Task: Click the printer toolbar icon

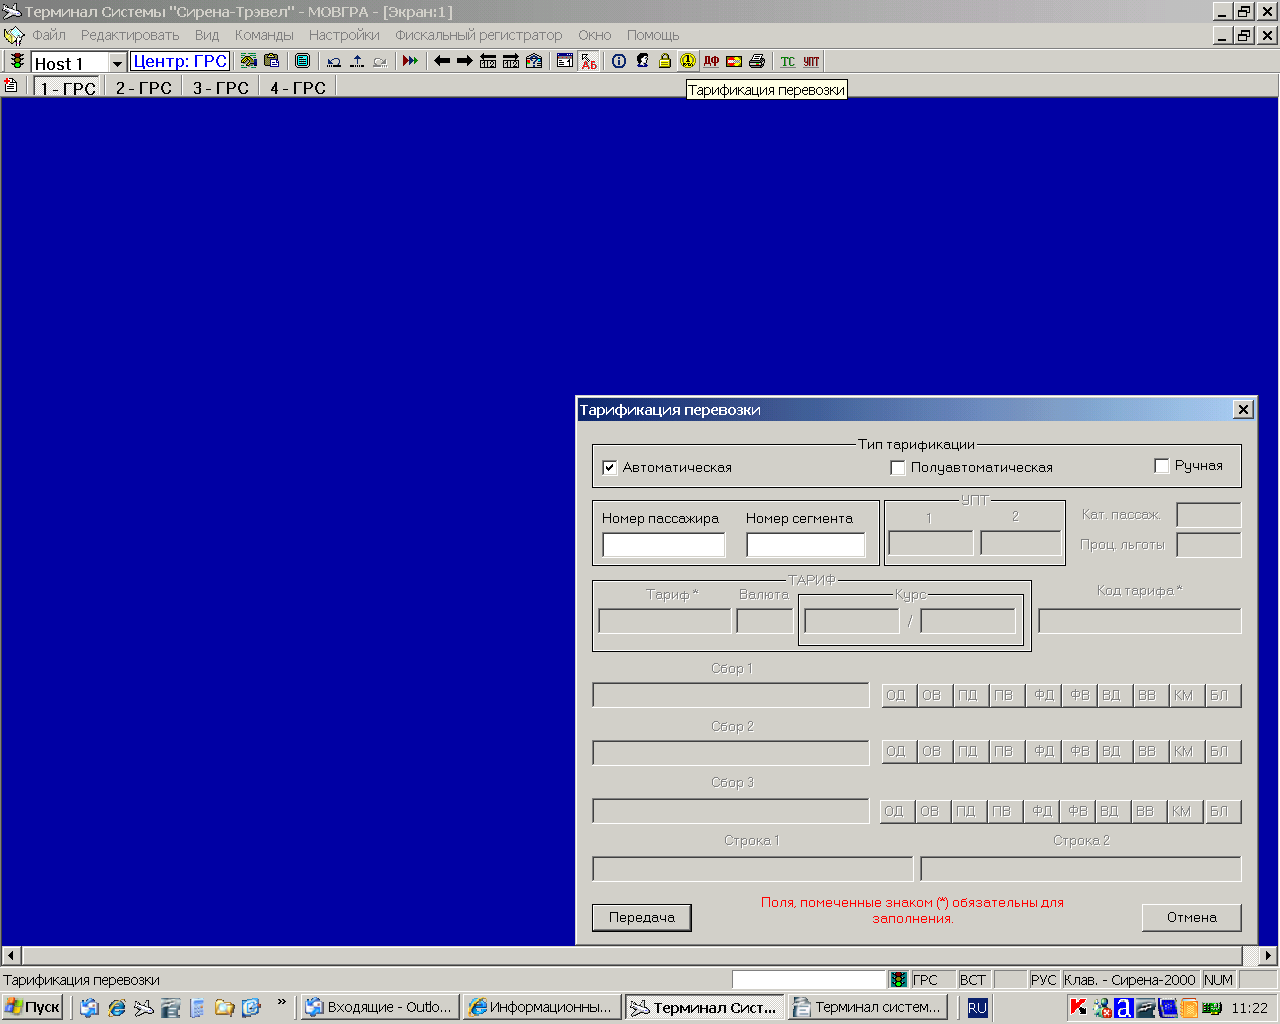Action: (757, 61)
